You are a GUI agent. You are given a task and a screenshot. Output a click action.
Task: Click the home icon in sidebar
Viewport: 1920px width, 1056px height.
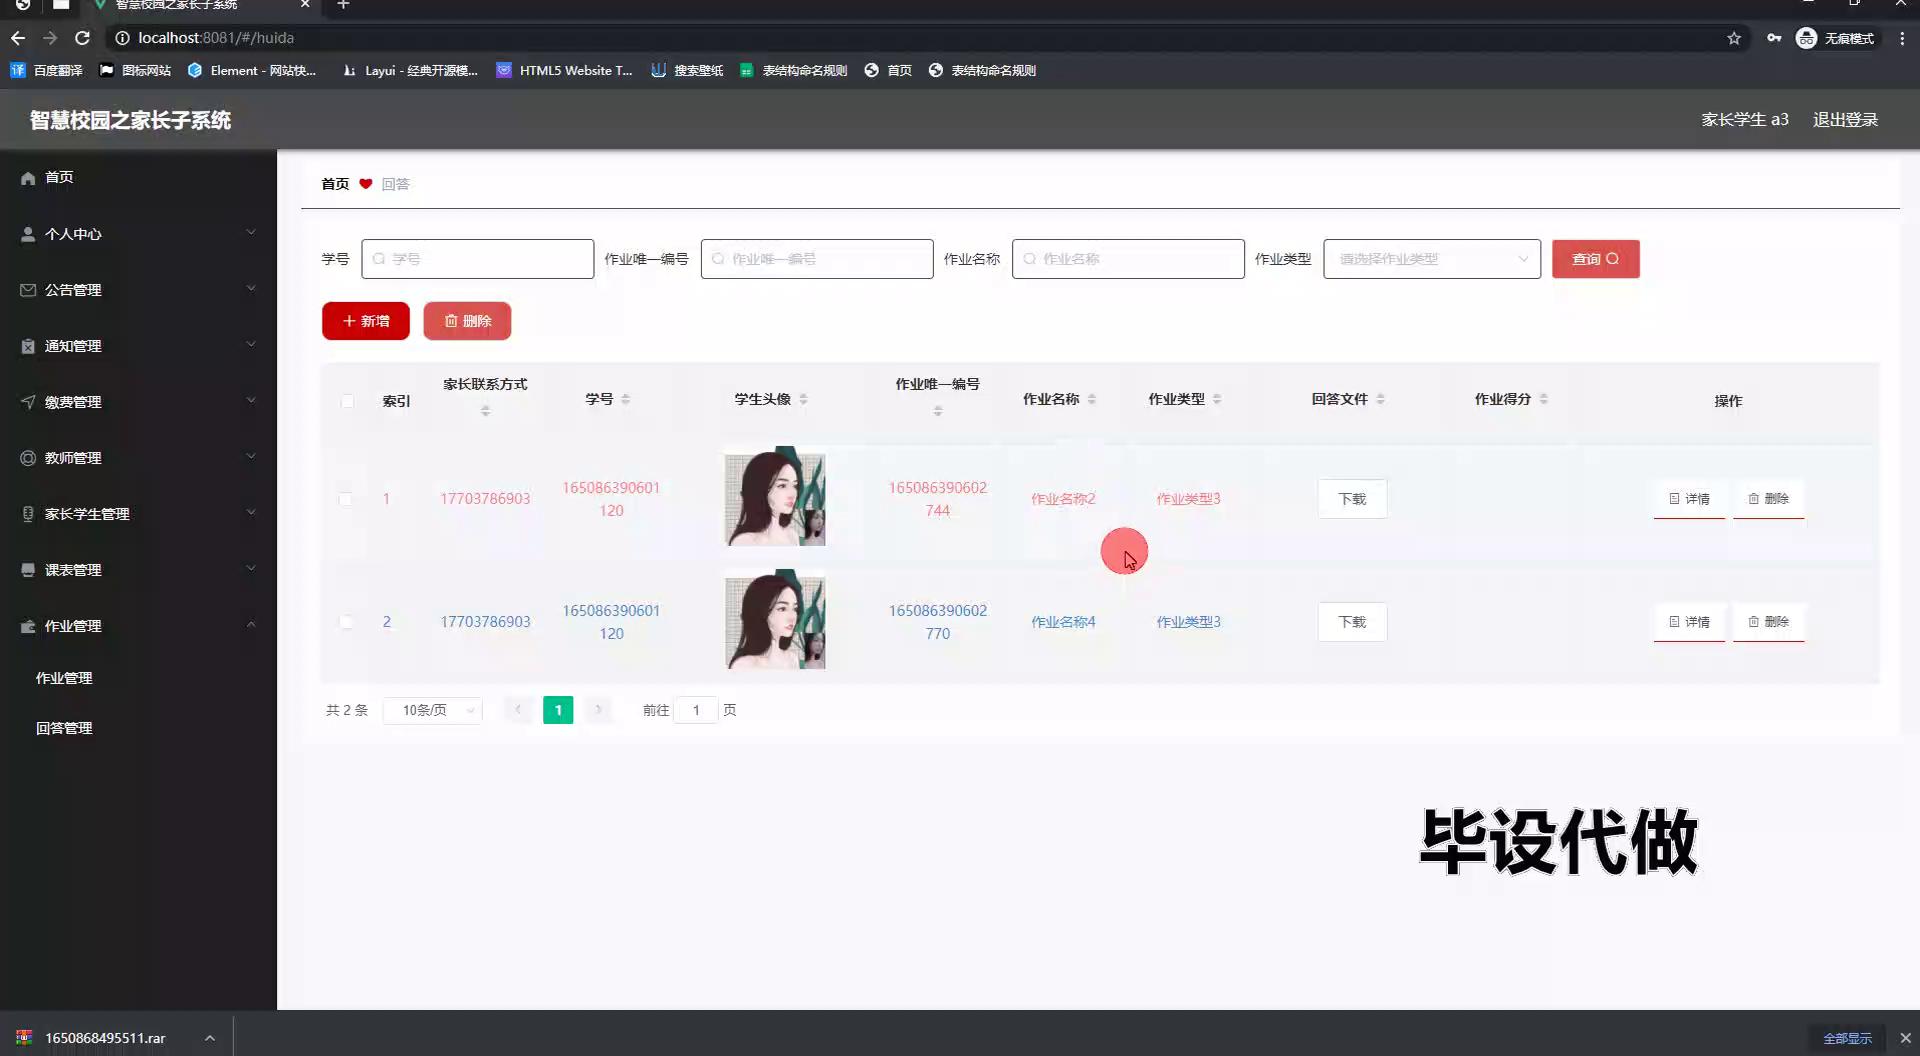[x=28, y=178]
